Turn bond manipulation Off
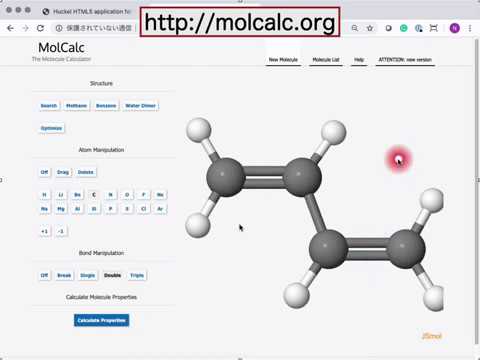Image resolution: width=480 pixels, height=360 pixels. pos(44,275)
